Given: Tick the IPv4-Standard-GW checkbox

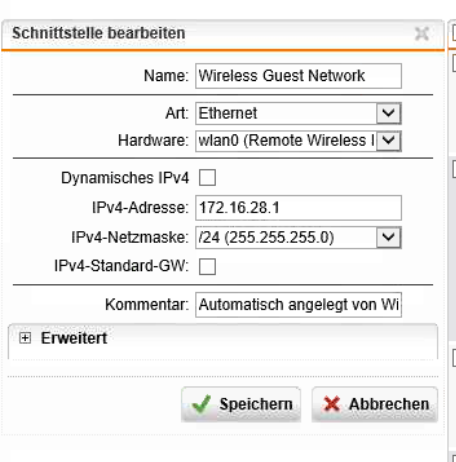Looking at the screenshot, I should [x=207, y=266].
